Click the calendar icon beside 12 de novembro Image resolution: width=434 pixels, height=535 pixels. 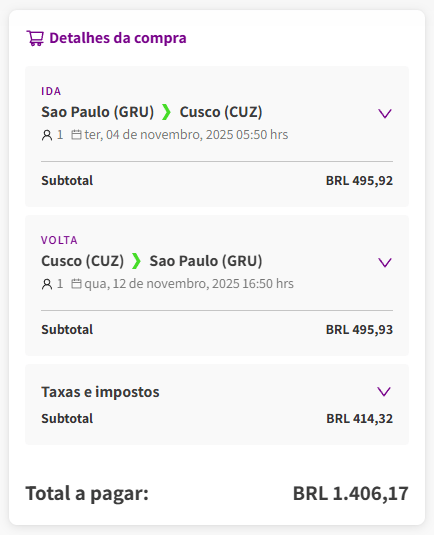76,284
